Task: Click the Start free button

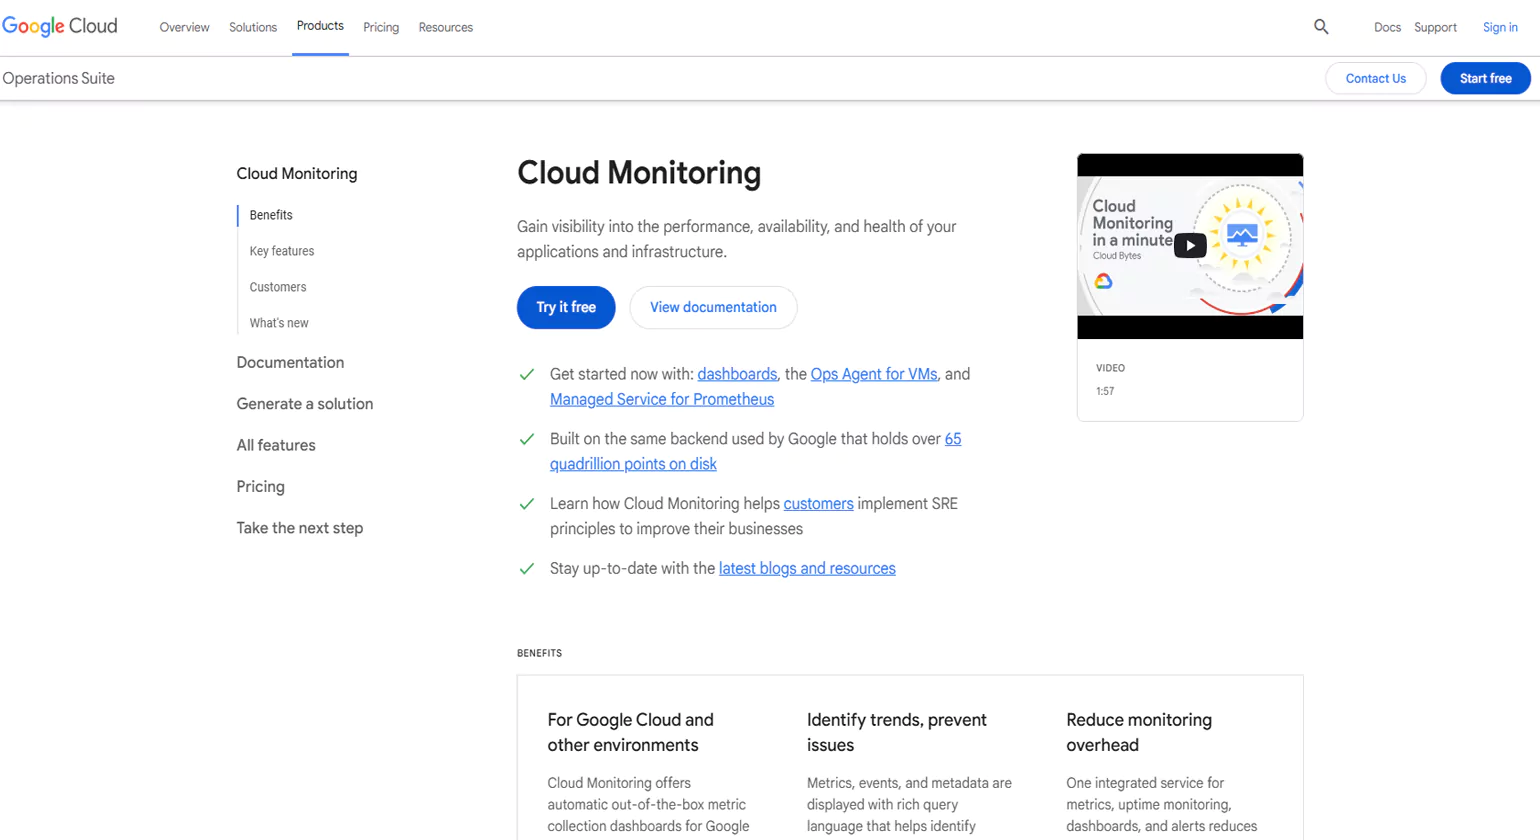Action: [x=1485, y=78]
